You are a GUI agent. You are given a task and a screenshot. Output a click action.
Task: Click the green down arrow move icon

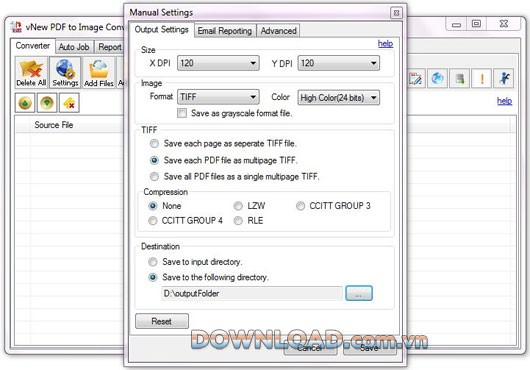pyautogui.click(x=47, y=103)
